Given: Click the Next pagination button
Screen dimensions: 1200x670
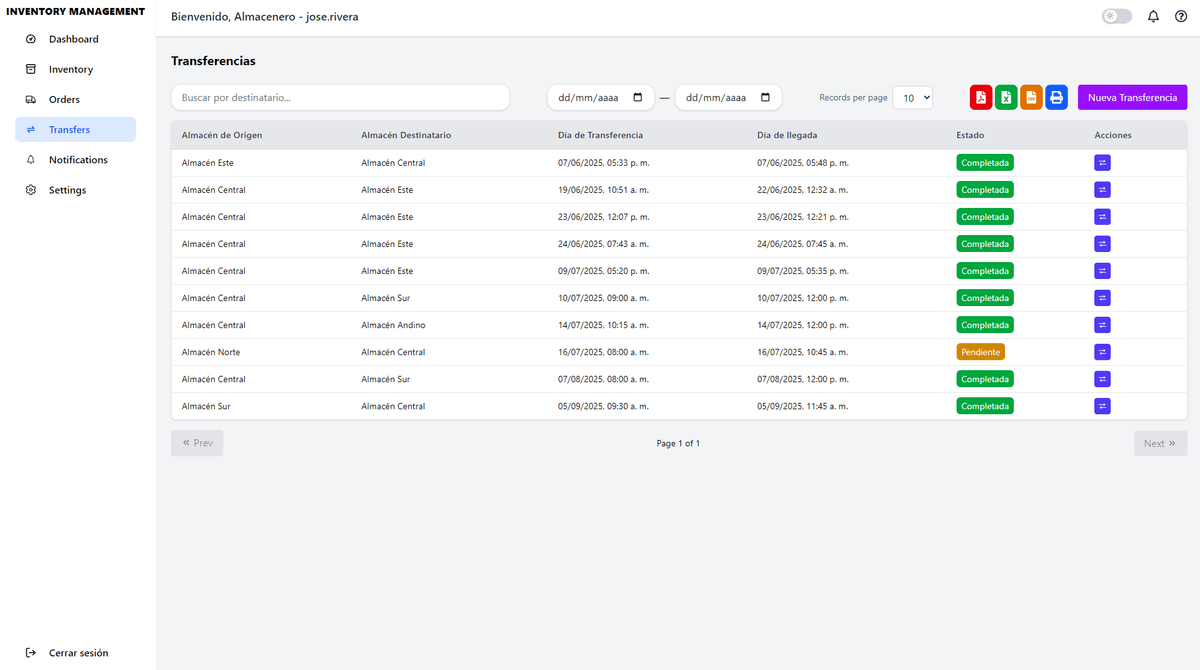Looking at the screenshot, I should [x=1160, y=443].
